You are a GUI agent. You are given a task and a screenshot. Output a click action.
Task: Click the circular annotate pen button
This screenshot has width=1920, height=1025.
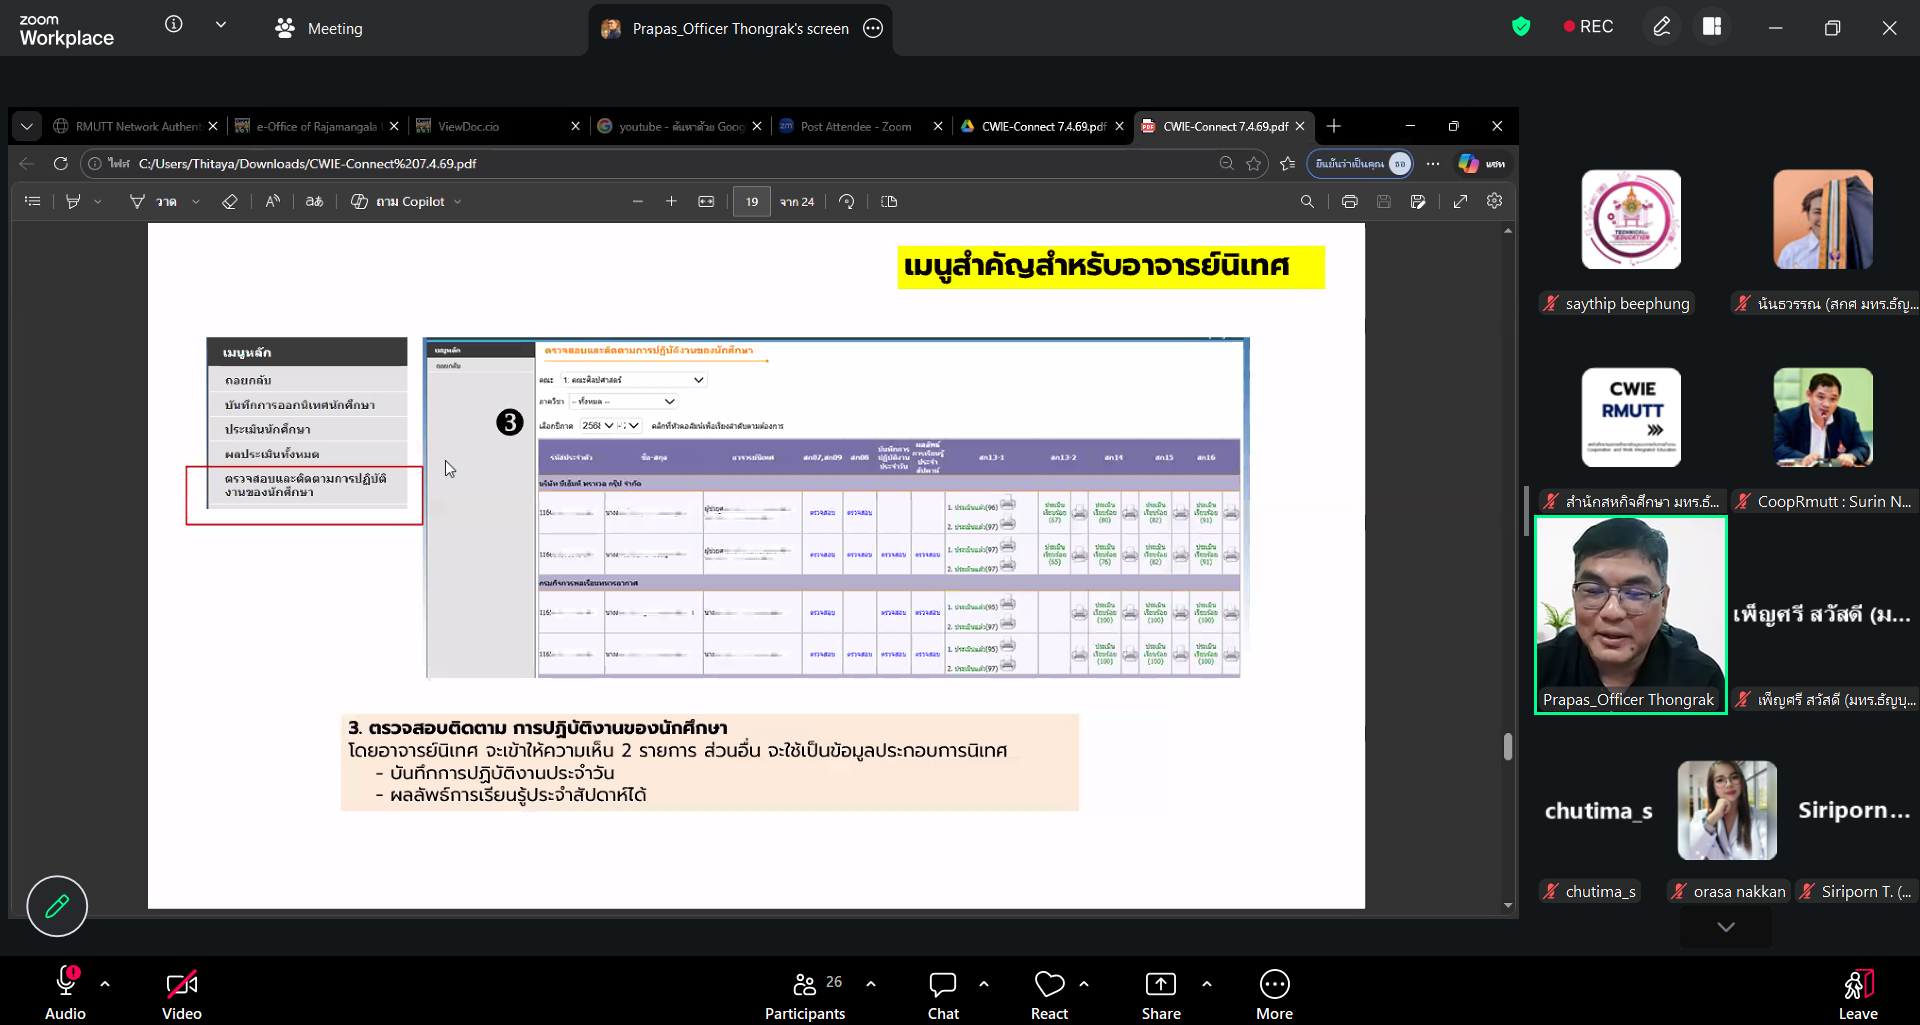[57, 906]
